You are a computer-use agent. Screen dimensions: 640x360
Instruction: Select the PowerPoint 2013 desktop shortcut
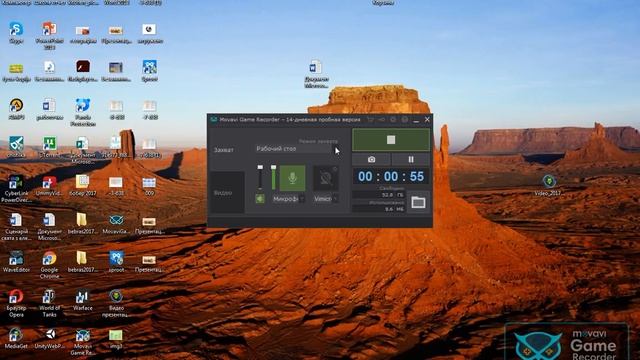coord(49,36)
